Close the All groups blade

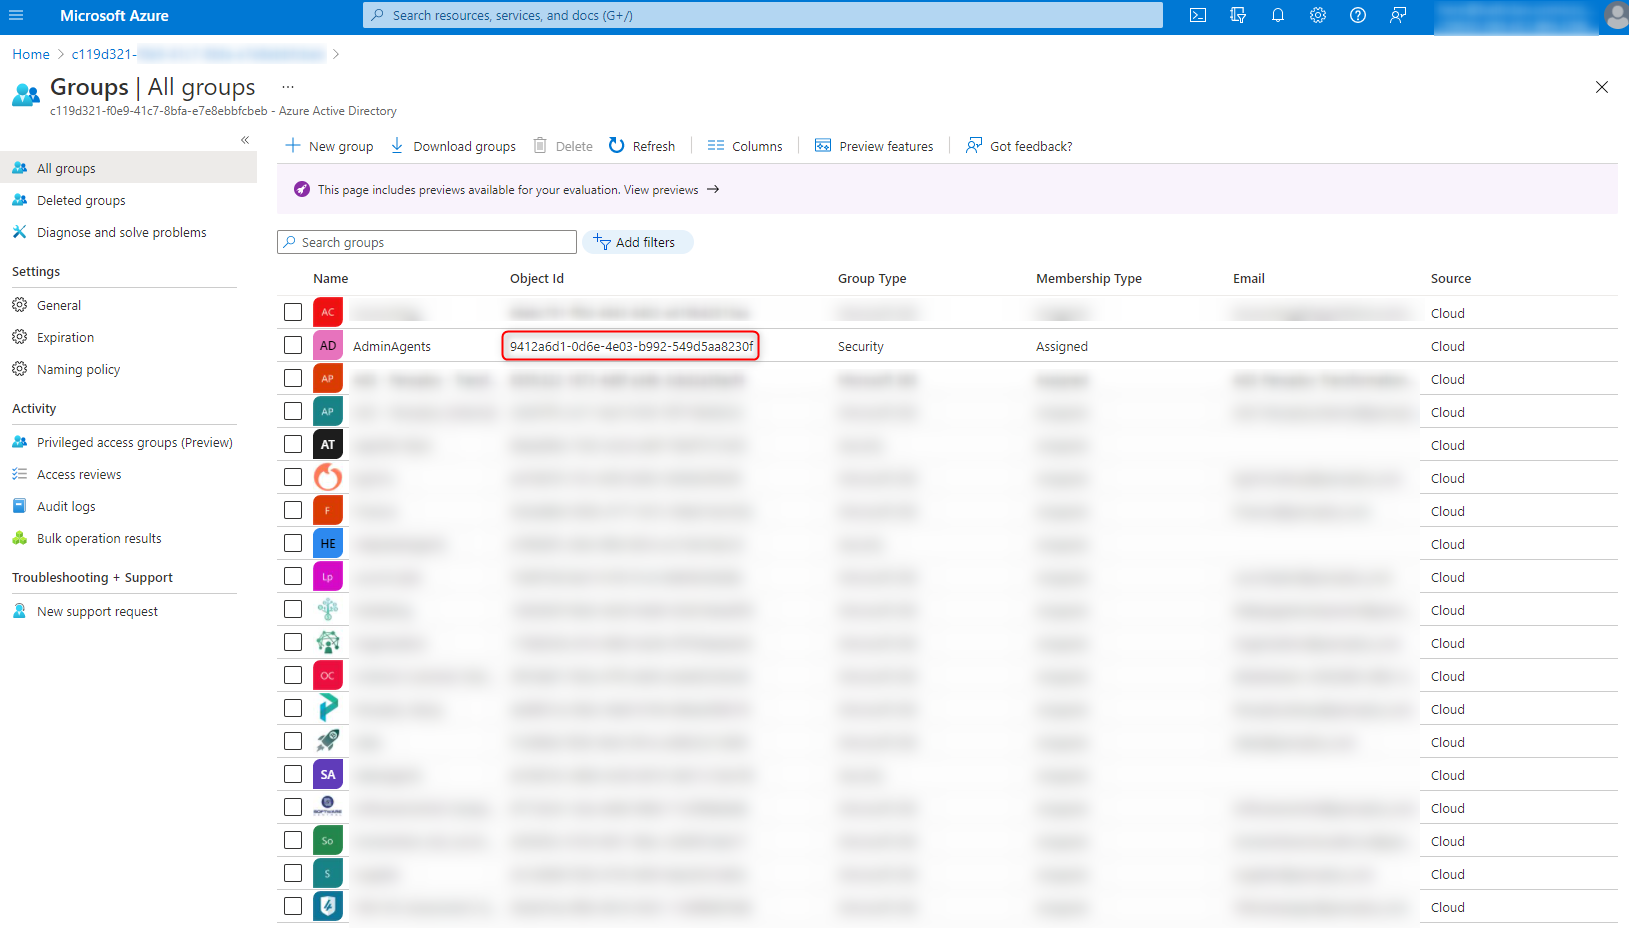(1602, 87)
